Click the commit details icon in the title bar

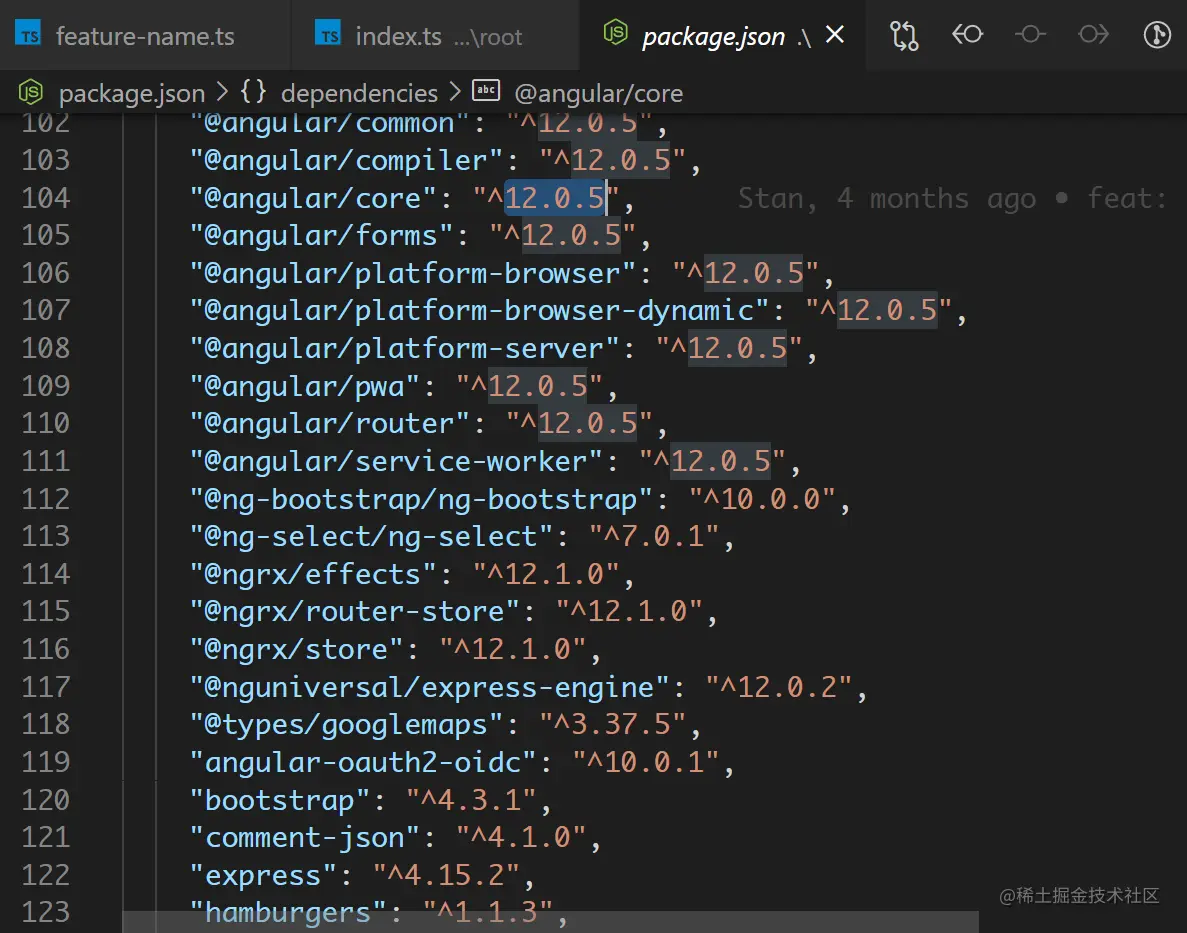click(1030, 35)
